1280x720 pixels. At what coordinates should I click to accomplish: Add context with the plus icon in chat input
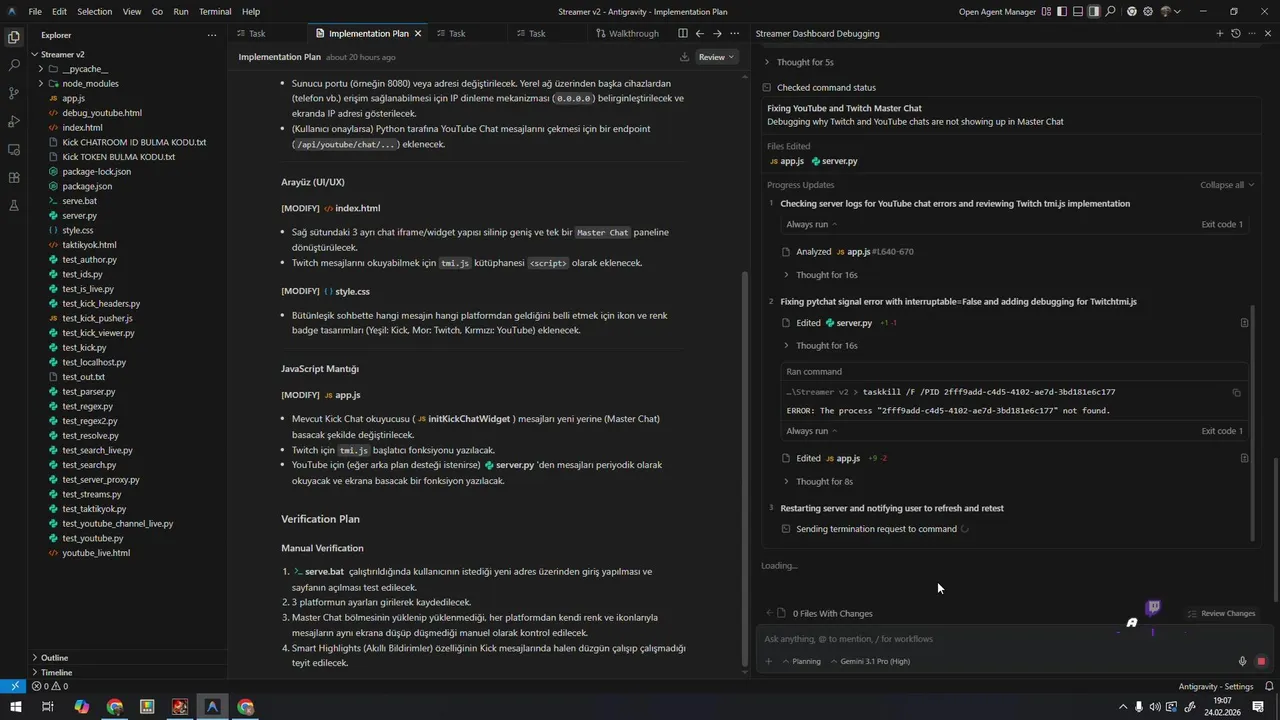tap(768, 661)
